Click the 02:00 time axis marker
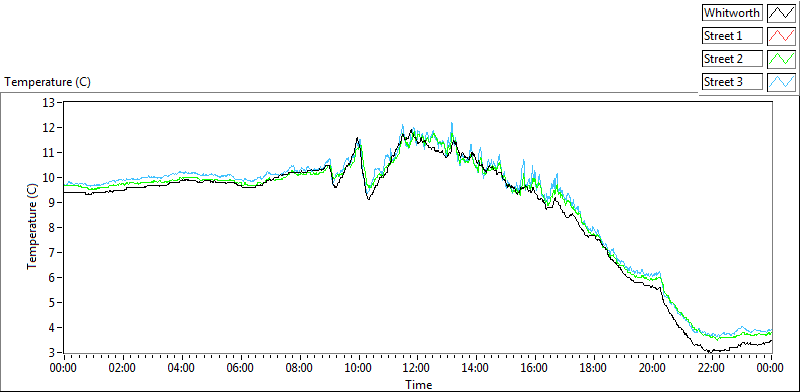800x392 pixels. pos(123,368)
